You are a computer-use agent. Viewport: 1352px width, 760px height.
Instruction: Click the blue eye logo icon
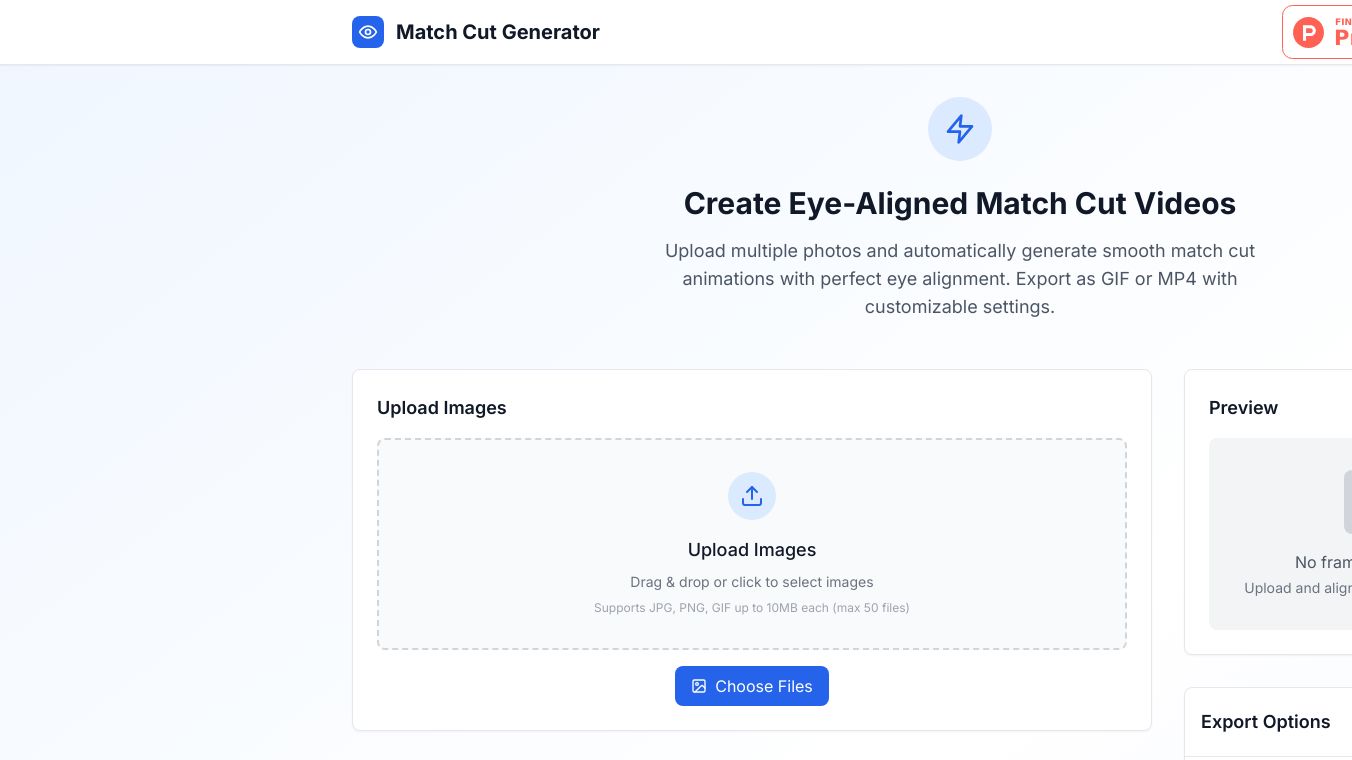coord(368,32)
